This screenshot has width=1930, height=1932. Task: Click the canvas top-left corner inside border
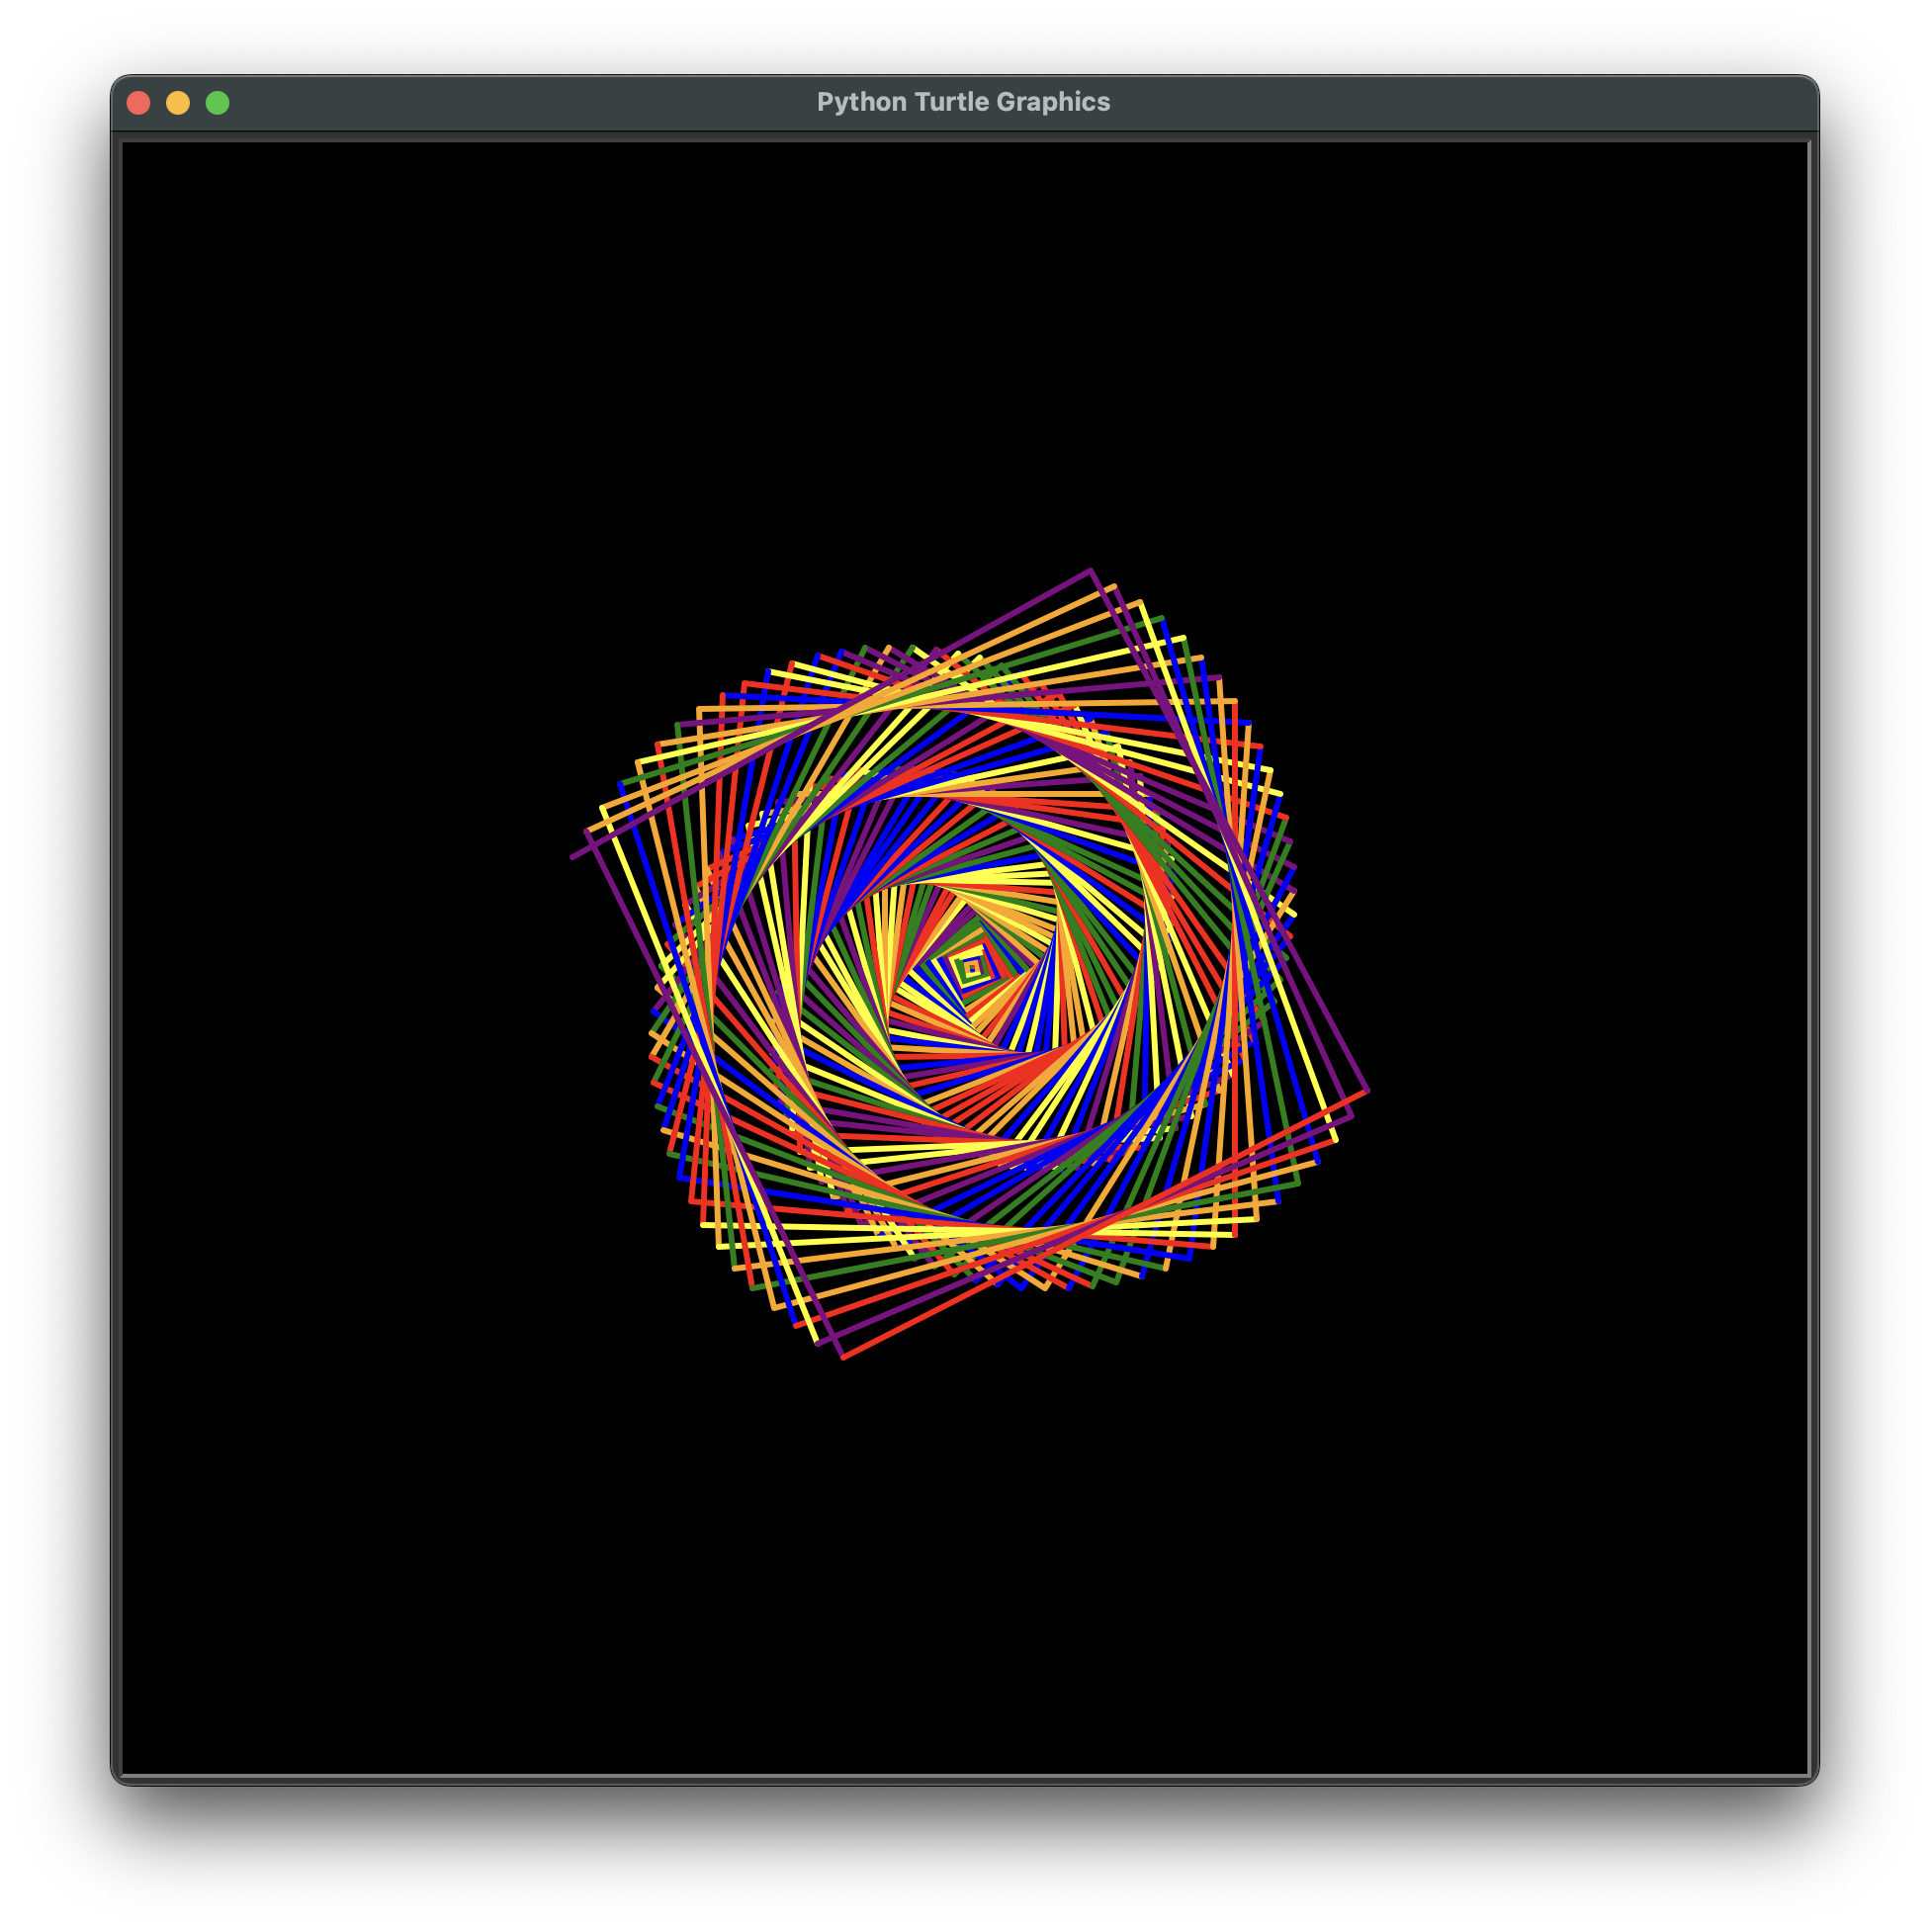click(128, 148)
